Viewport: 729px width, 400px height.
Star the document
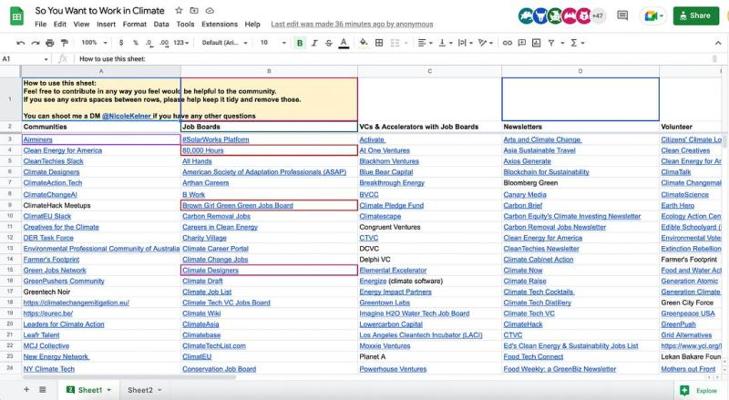click(x=179, y=10)
